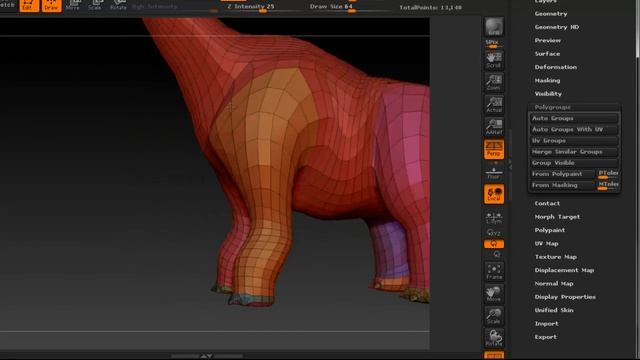
Task: Toggle the orange PolyF button at shelf bottom
Action: coord(494,356)
